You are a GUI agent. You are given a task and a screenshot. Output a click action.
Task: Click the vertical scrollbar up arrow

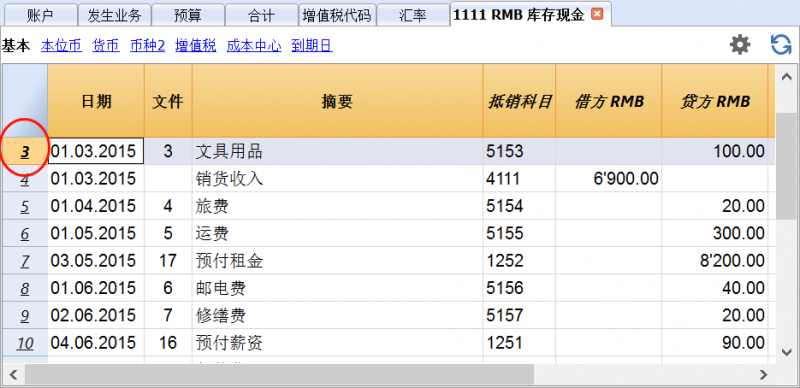click(787, 77)
